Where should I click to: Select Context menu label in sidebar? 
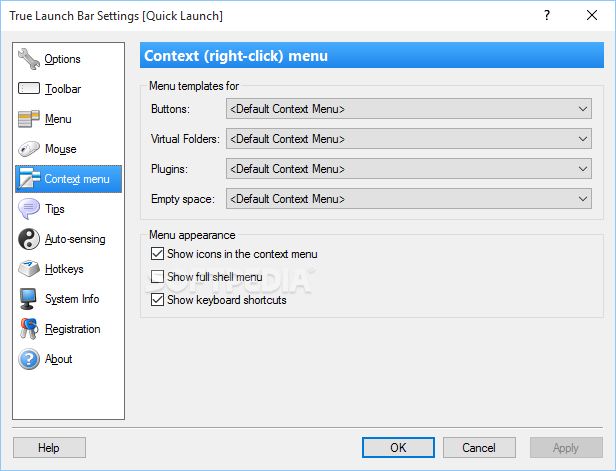[77, 179]
